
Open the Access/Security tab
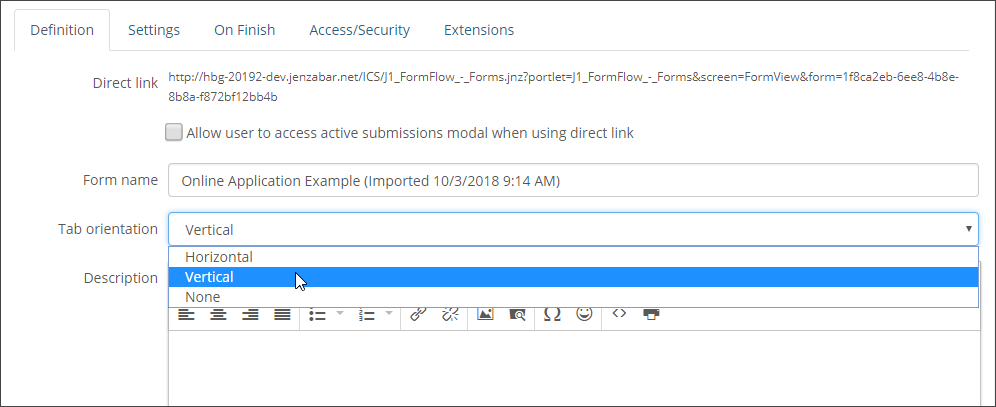(x=360, y=30)
